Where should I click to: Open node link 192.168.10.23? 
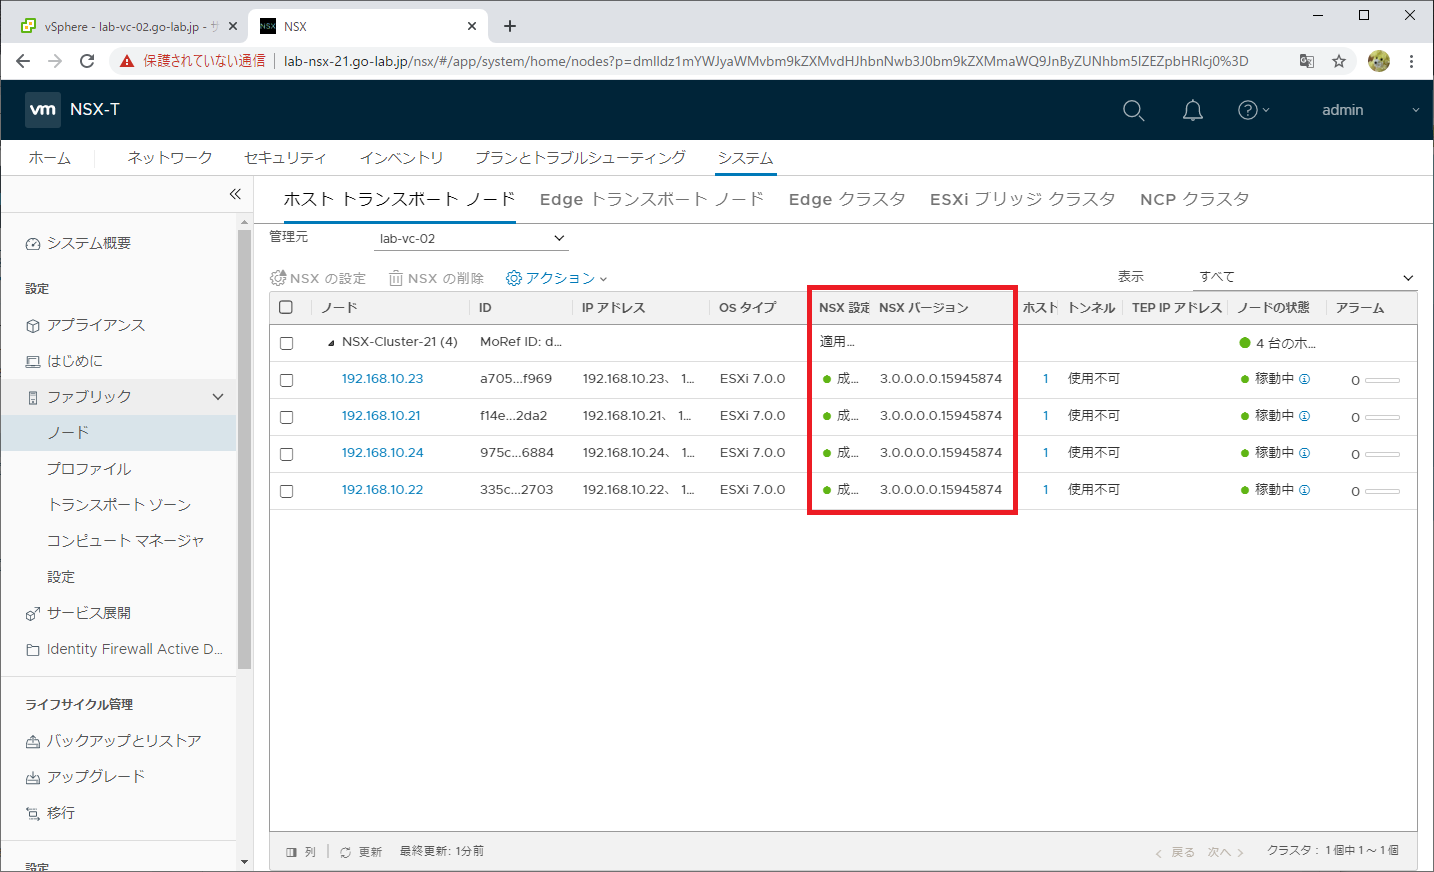pos(382,379)
